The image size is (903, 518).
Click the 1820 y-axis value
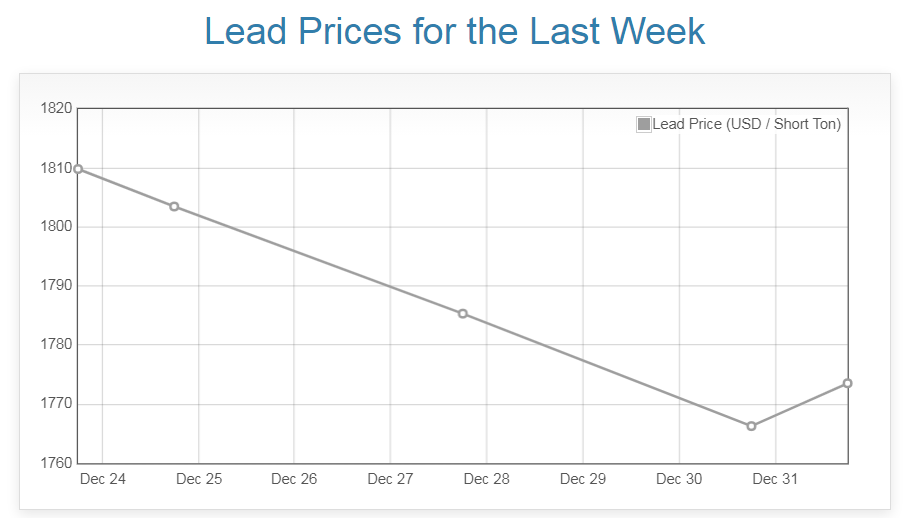56,108
